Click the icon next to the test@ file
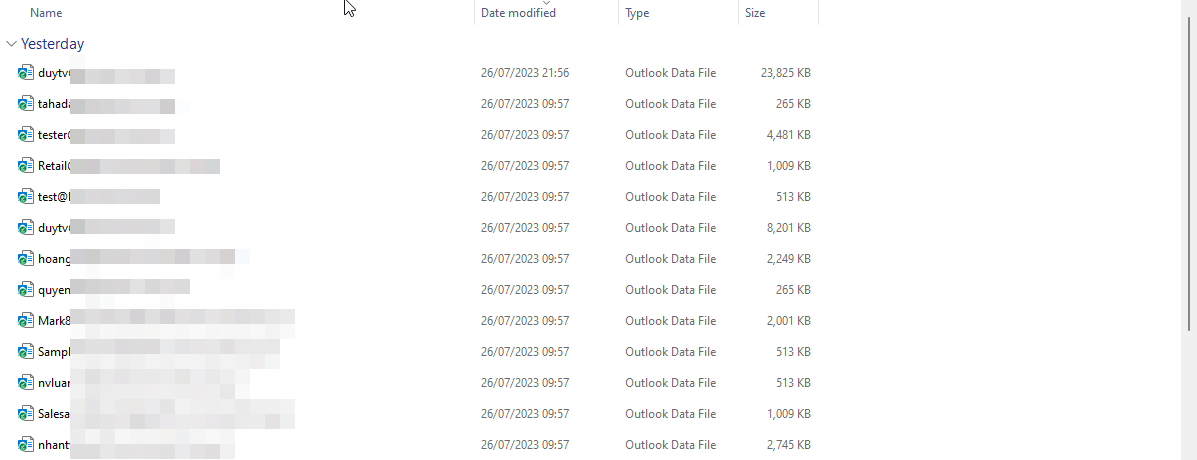 click(x=26, y=197)
